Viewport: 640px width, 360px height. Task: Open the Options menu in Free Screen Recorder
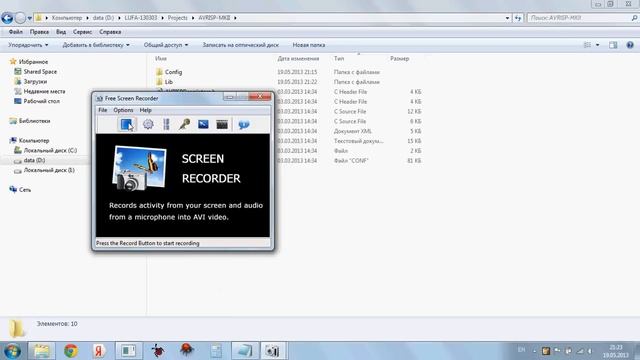tap(123, 110)
